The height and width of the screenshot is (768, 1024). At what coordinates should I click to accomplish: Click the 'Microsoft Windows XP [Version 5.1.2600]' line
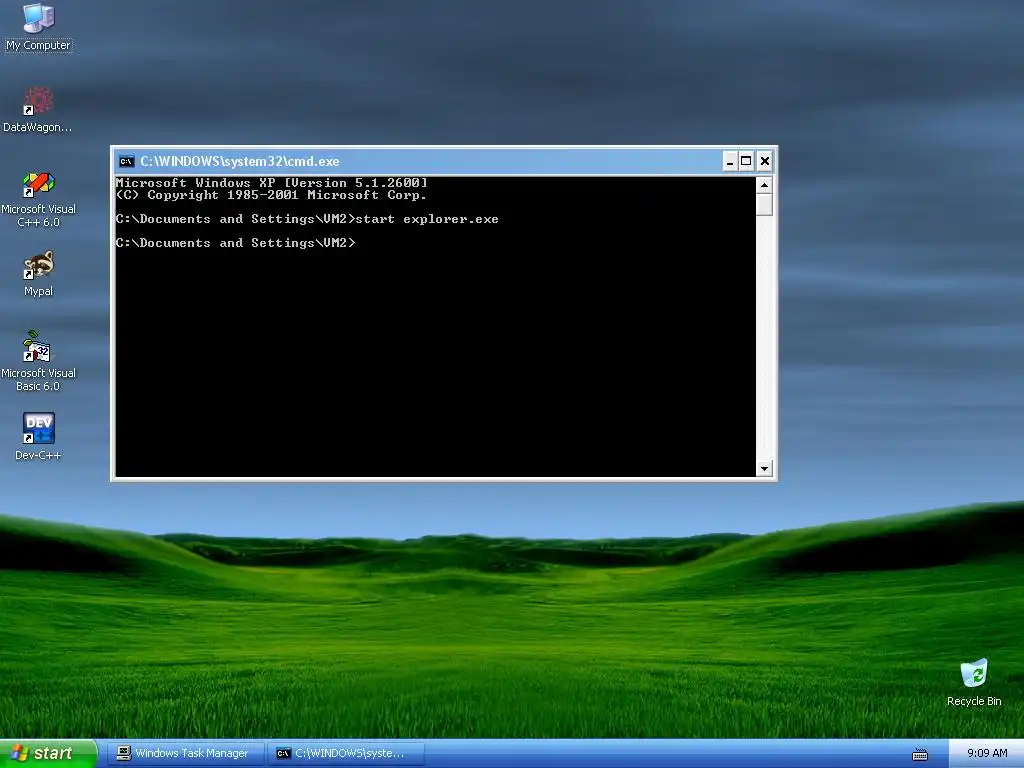(x=272, y=183)
